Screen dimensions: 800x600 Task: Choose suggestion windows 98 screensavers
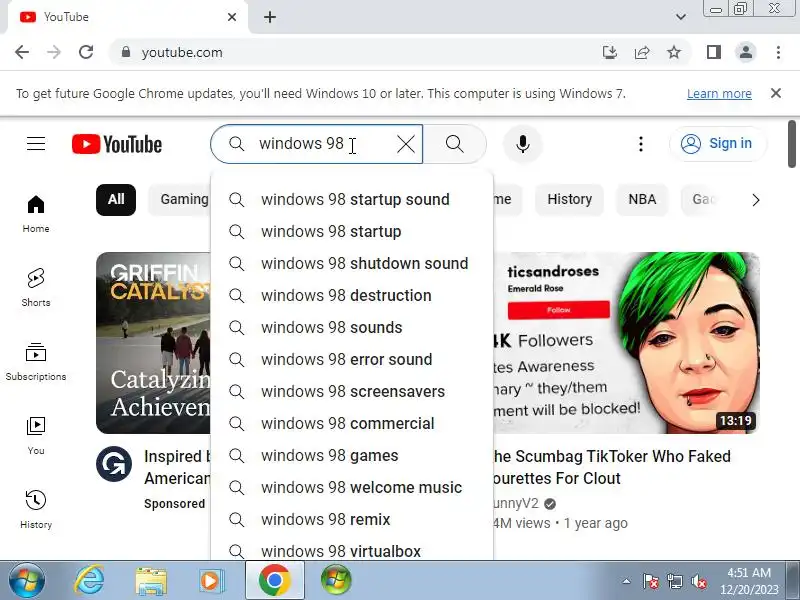coord(352,392)
